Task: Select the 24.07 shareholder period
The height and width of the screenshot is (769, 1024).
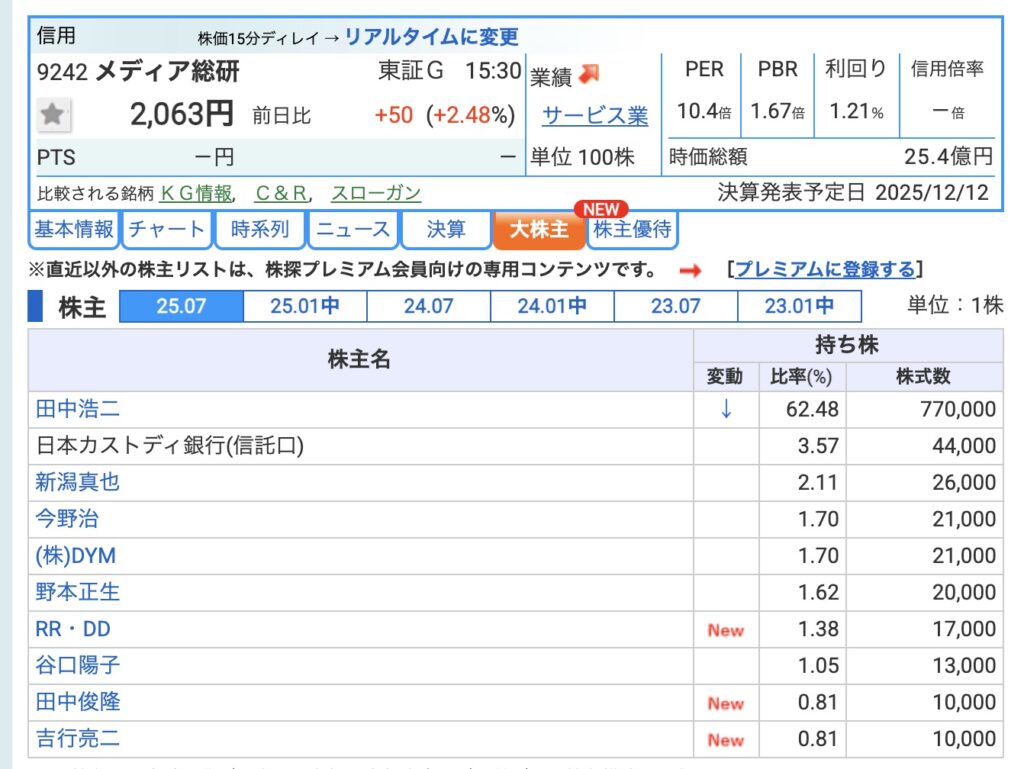Action: pos(428,306)
